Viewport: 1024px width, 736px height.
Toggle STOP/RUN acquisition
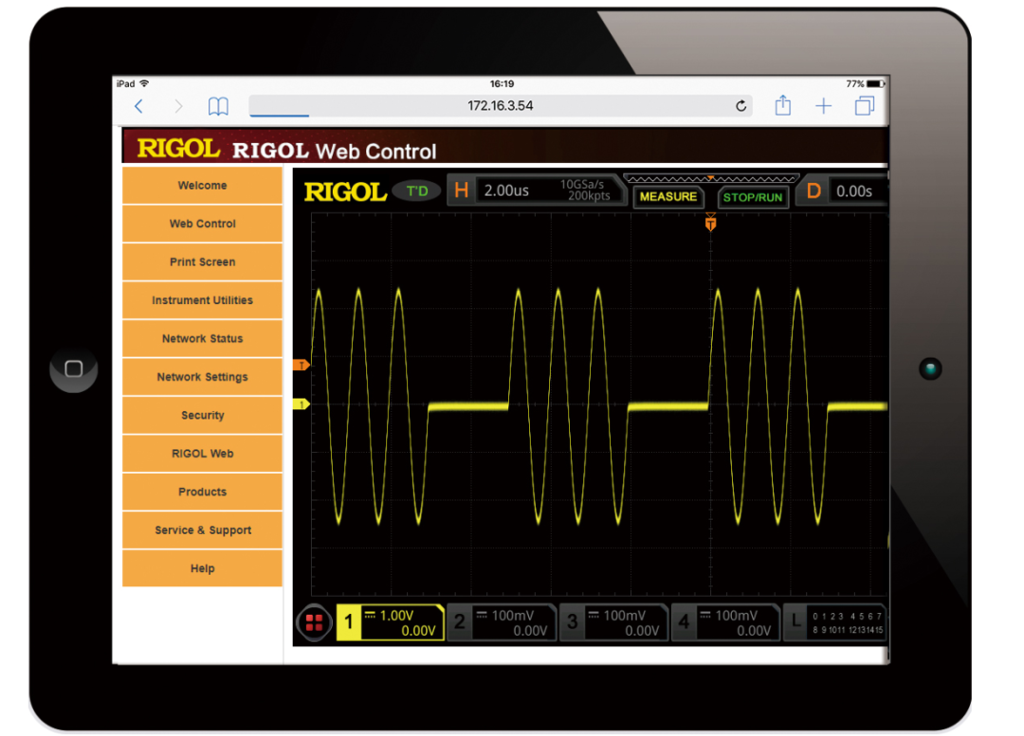tap(752, 197)
